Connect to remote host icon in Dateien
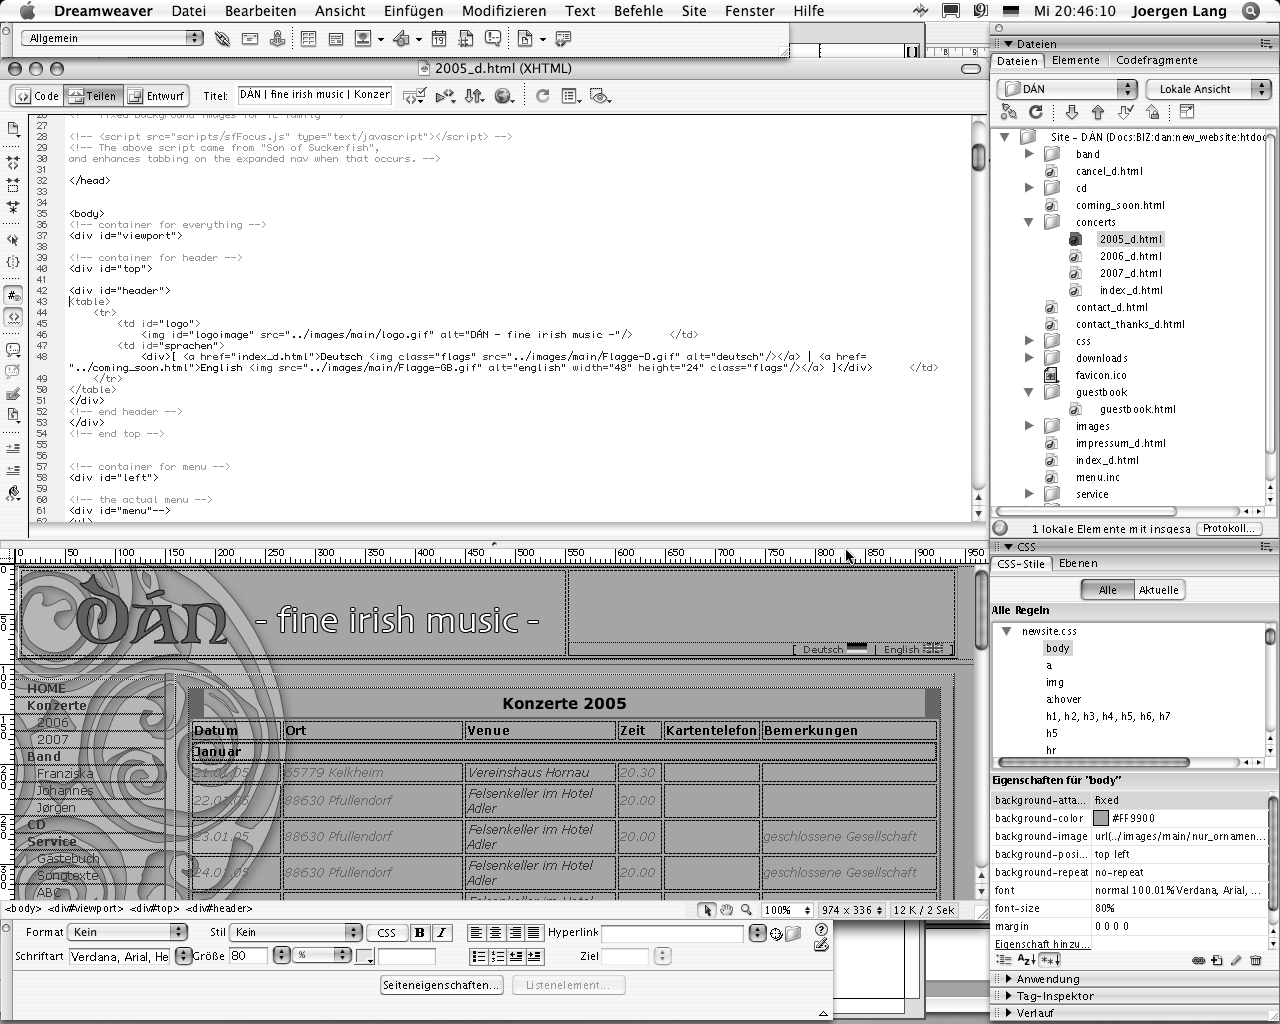The image size is (1280, 1024). click(x=1009, y=112)
